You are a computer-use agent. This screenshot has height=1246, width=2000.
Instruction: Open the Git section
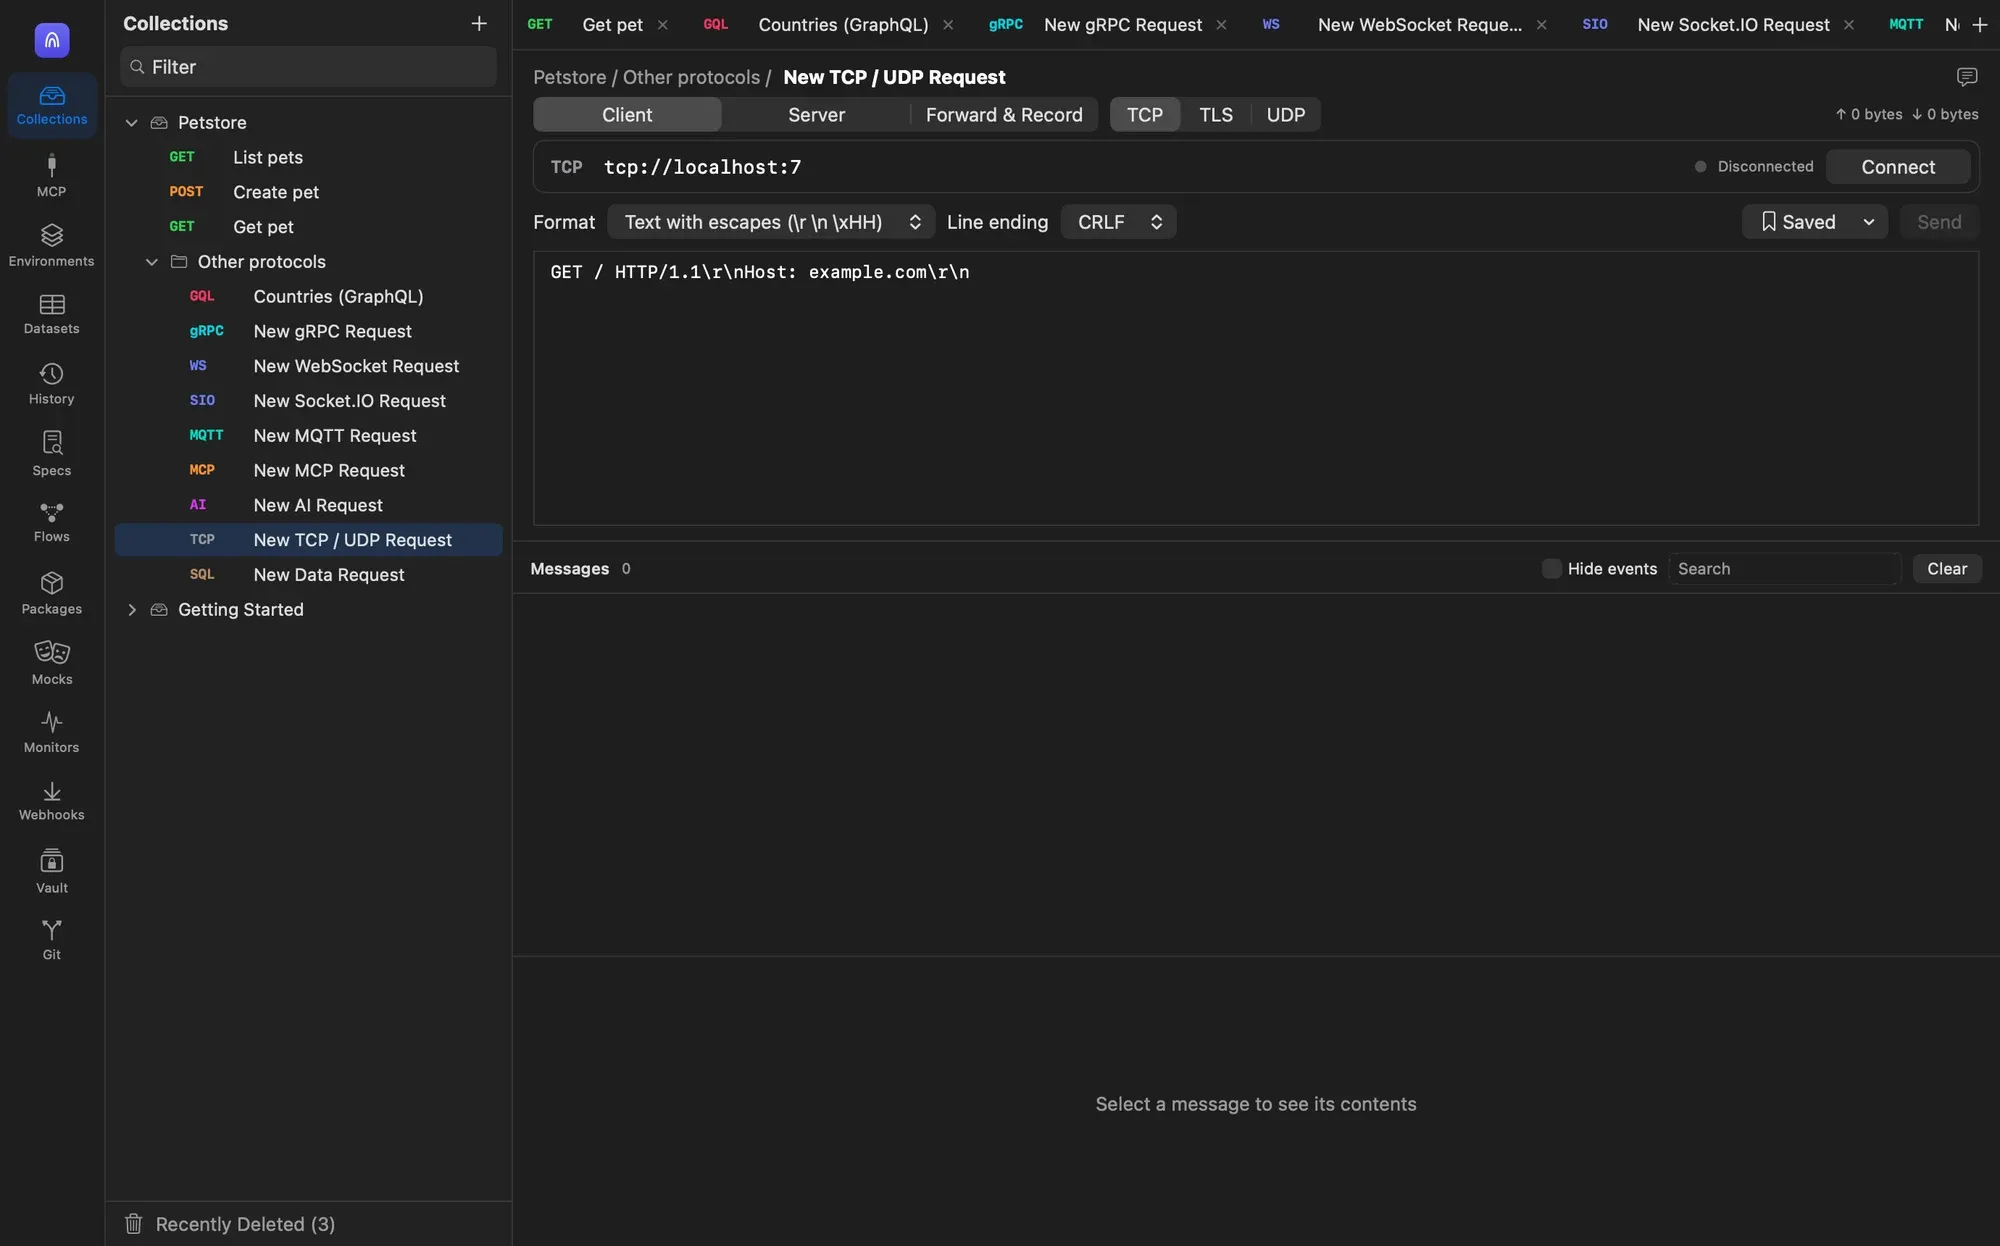tap(51, 940)
